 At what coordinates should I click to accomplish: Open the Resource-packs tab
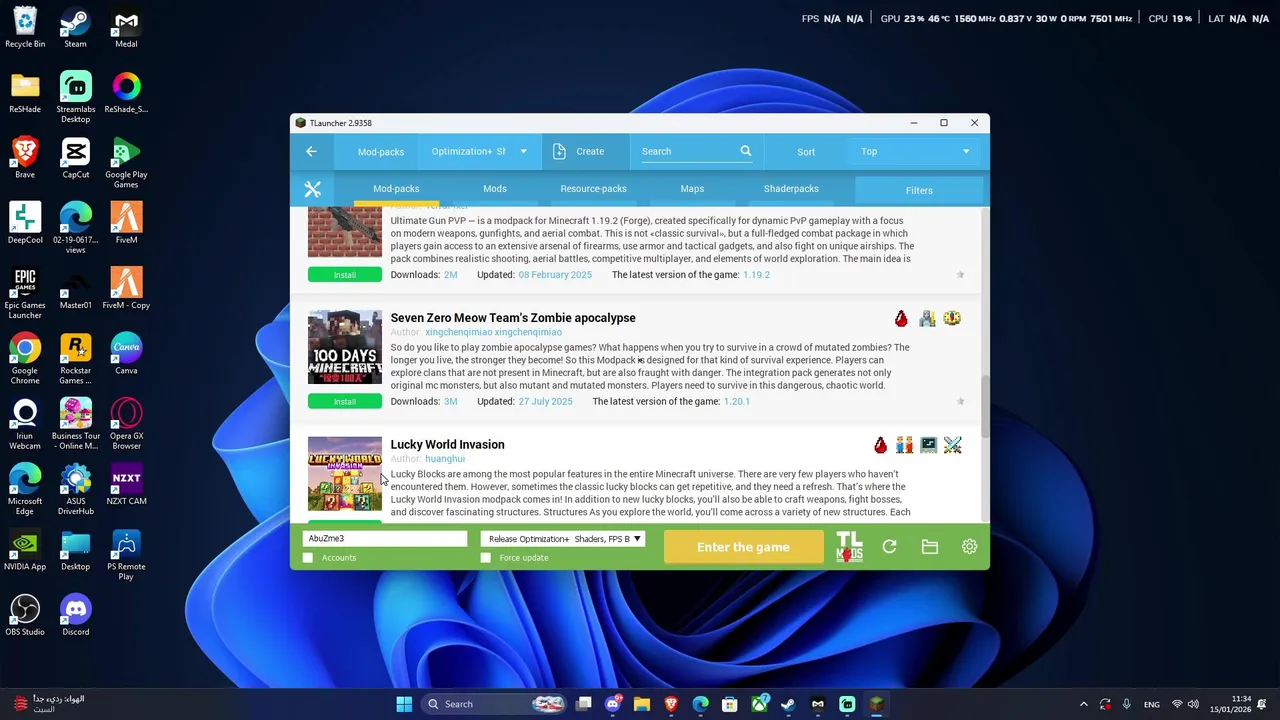[593, 189]
